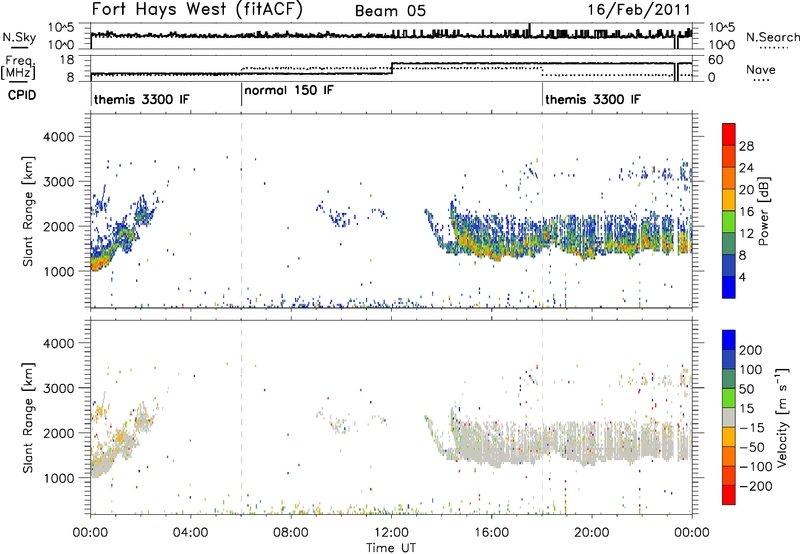800x554 pixels.
Task: Click '4000' on the power panel range axis
Action: click(x=58, y=137)
